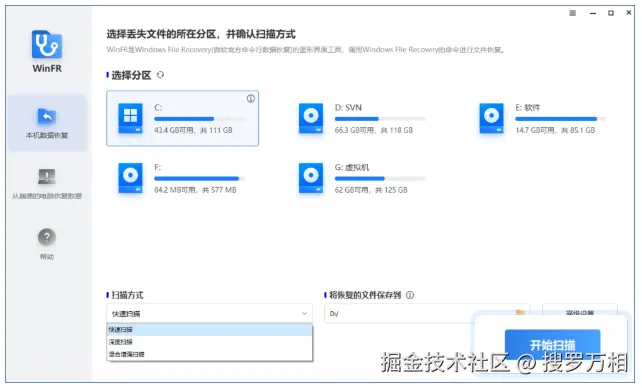Close the WinFR window
The width and height of the screenshot is (642, 388).
(x=629, y=13)
